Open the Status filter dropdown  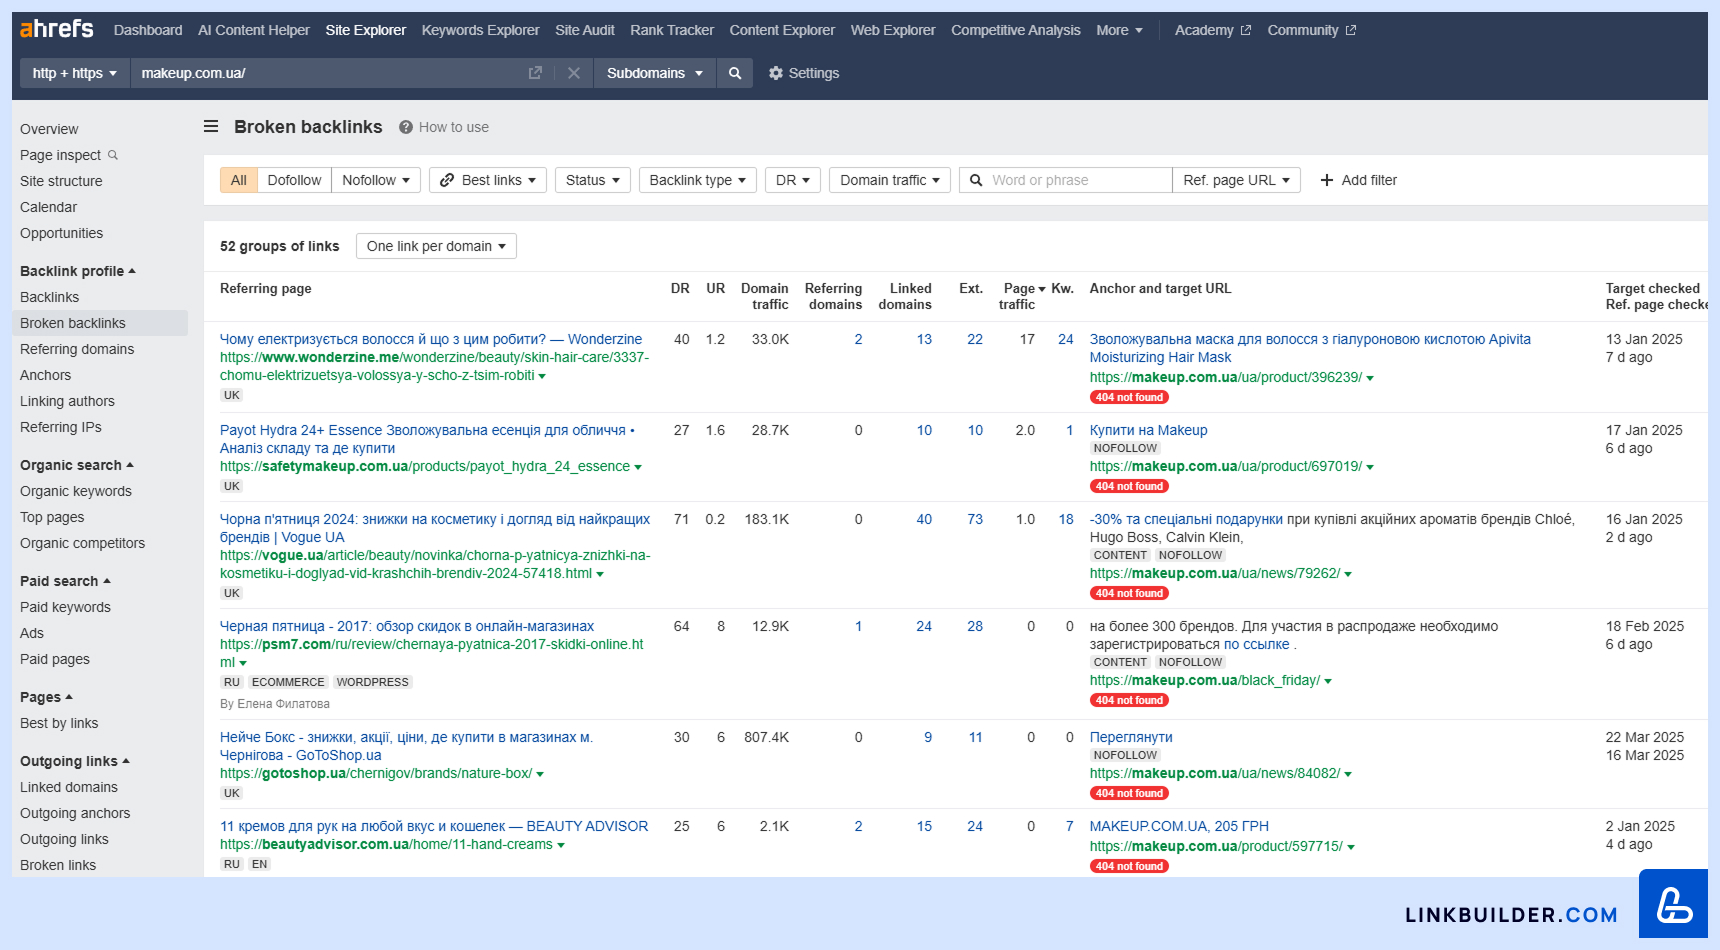(593, 180)
